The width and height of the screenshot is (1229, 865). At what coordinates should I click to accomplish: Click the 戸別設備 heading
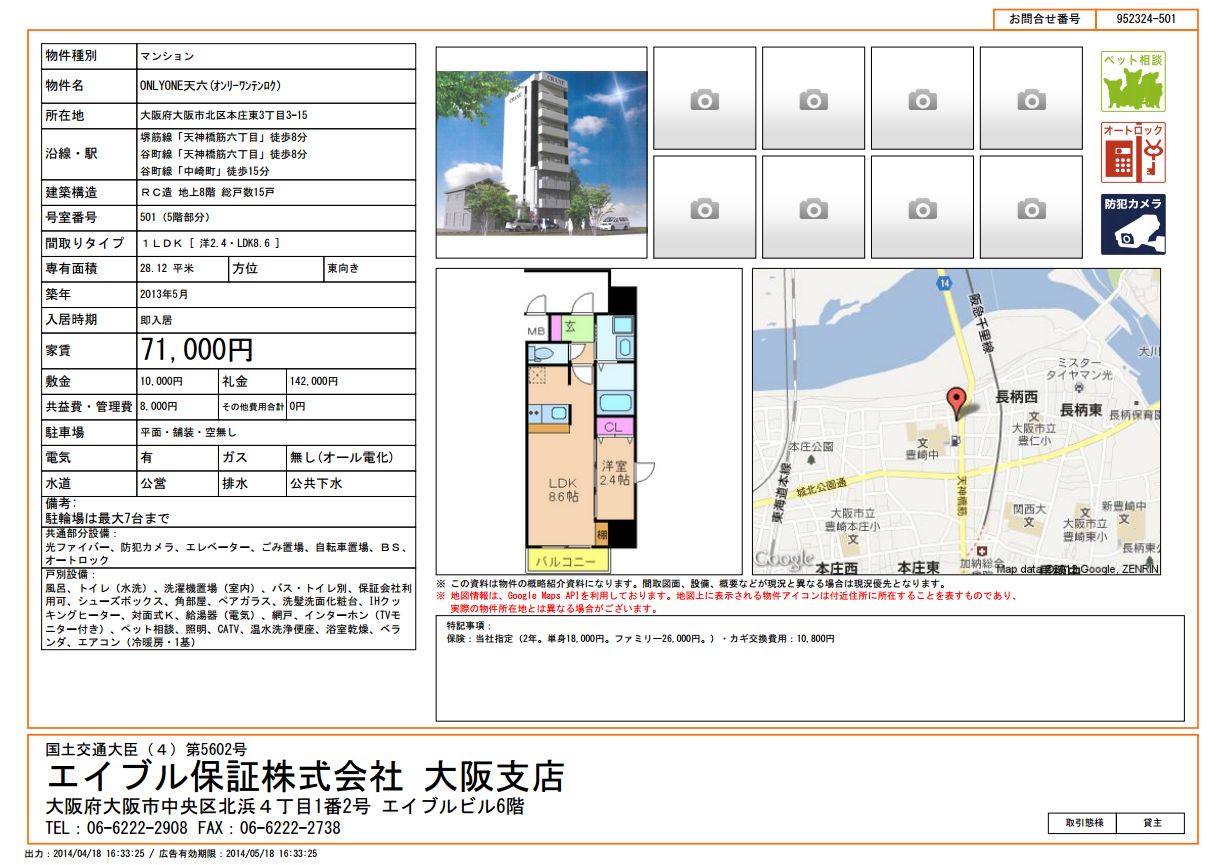pyautogui.click(x=70, y=576)
